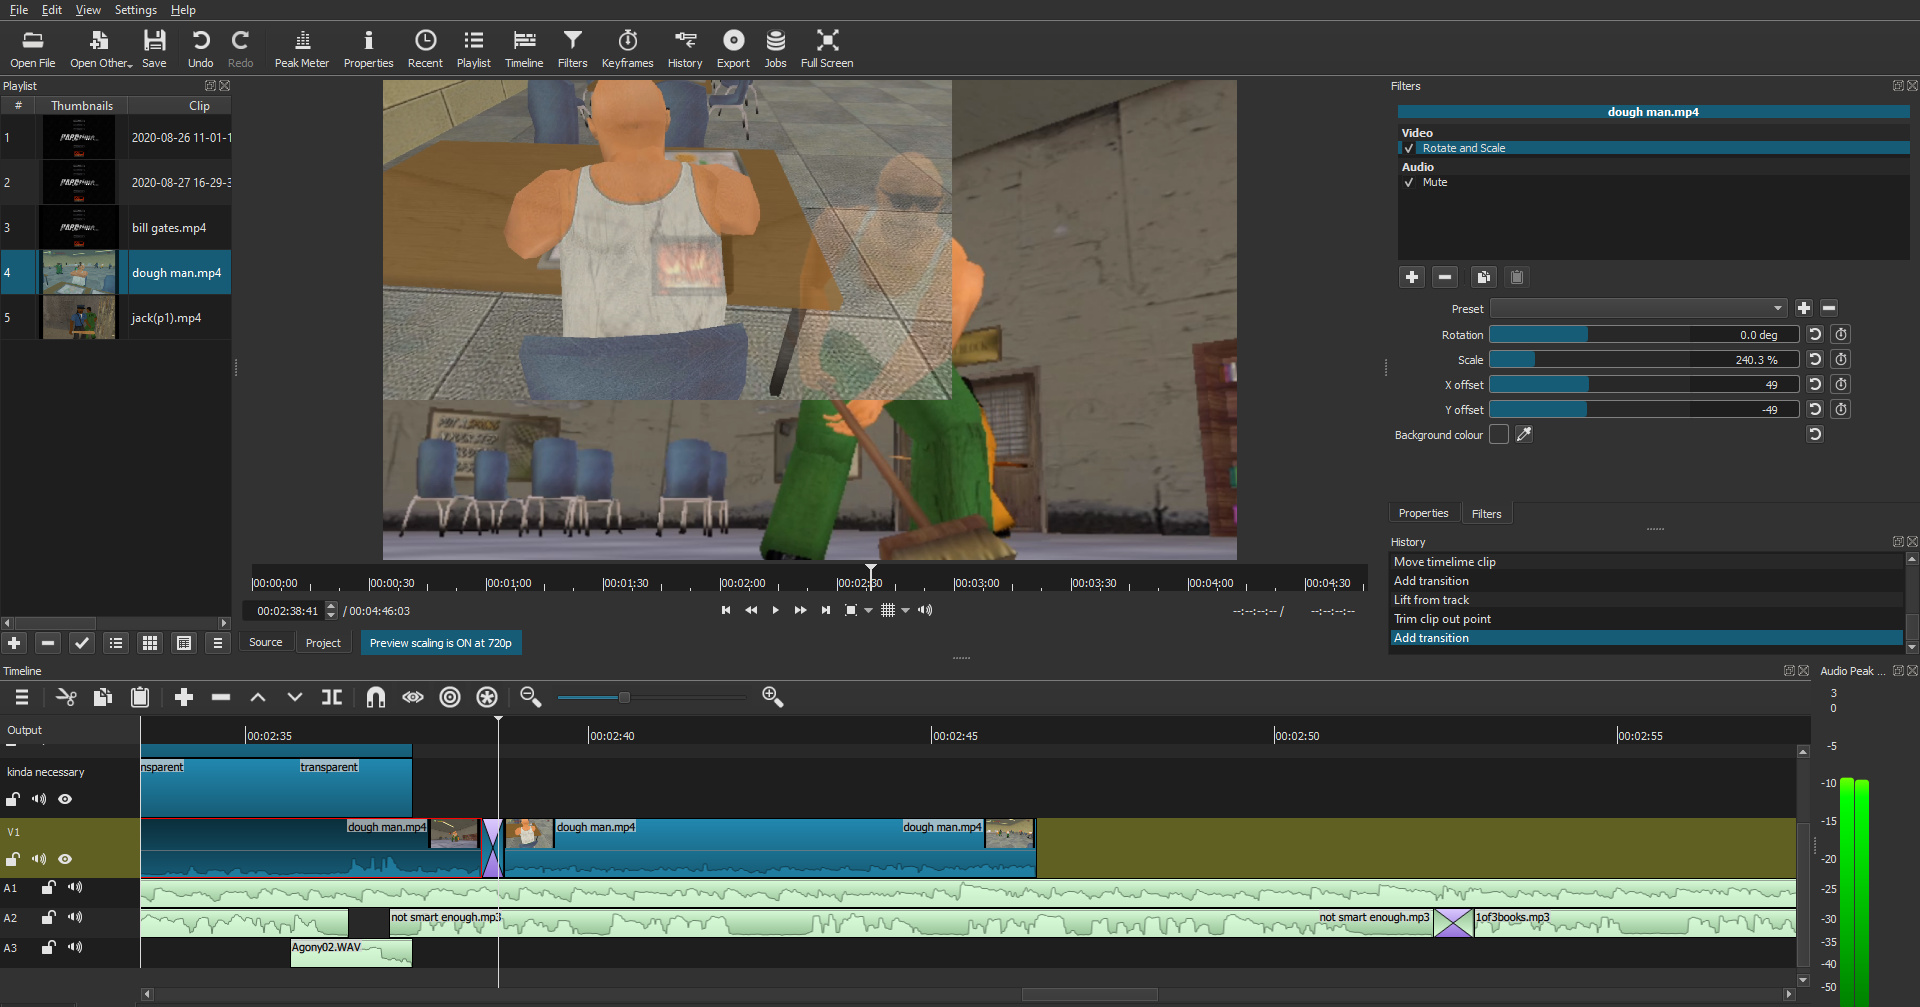
Task: Open the File menu
Action: click(18, 10)
